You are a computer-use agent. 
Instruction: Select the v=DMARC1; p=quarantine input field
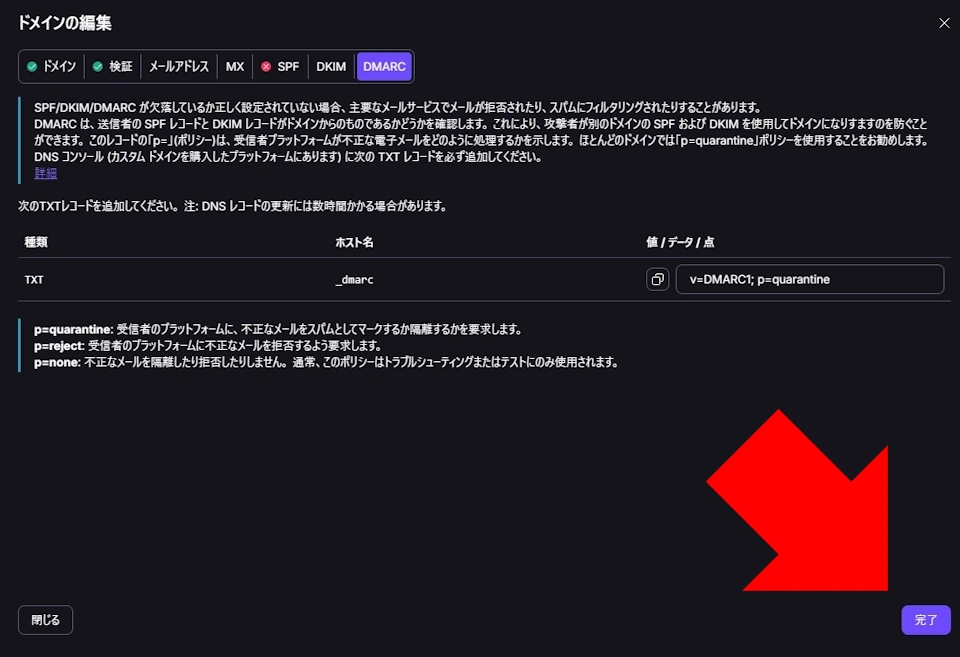tap(810, 279)
